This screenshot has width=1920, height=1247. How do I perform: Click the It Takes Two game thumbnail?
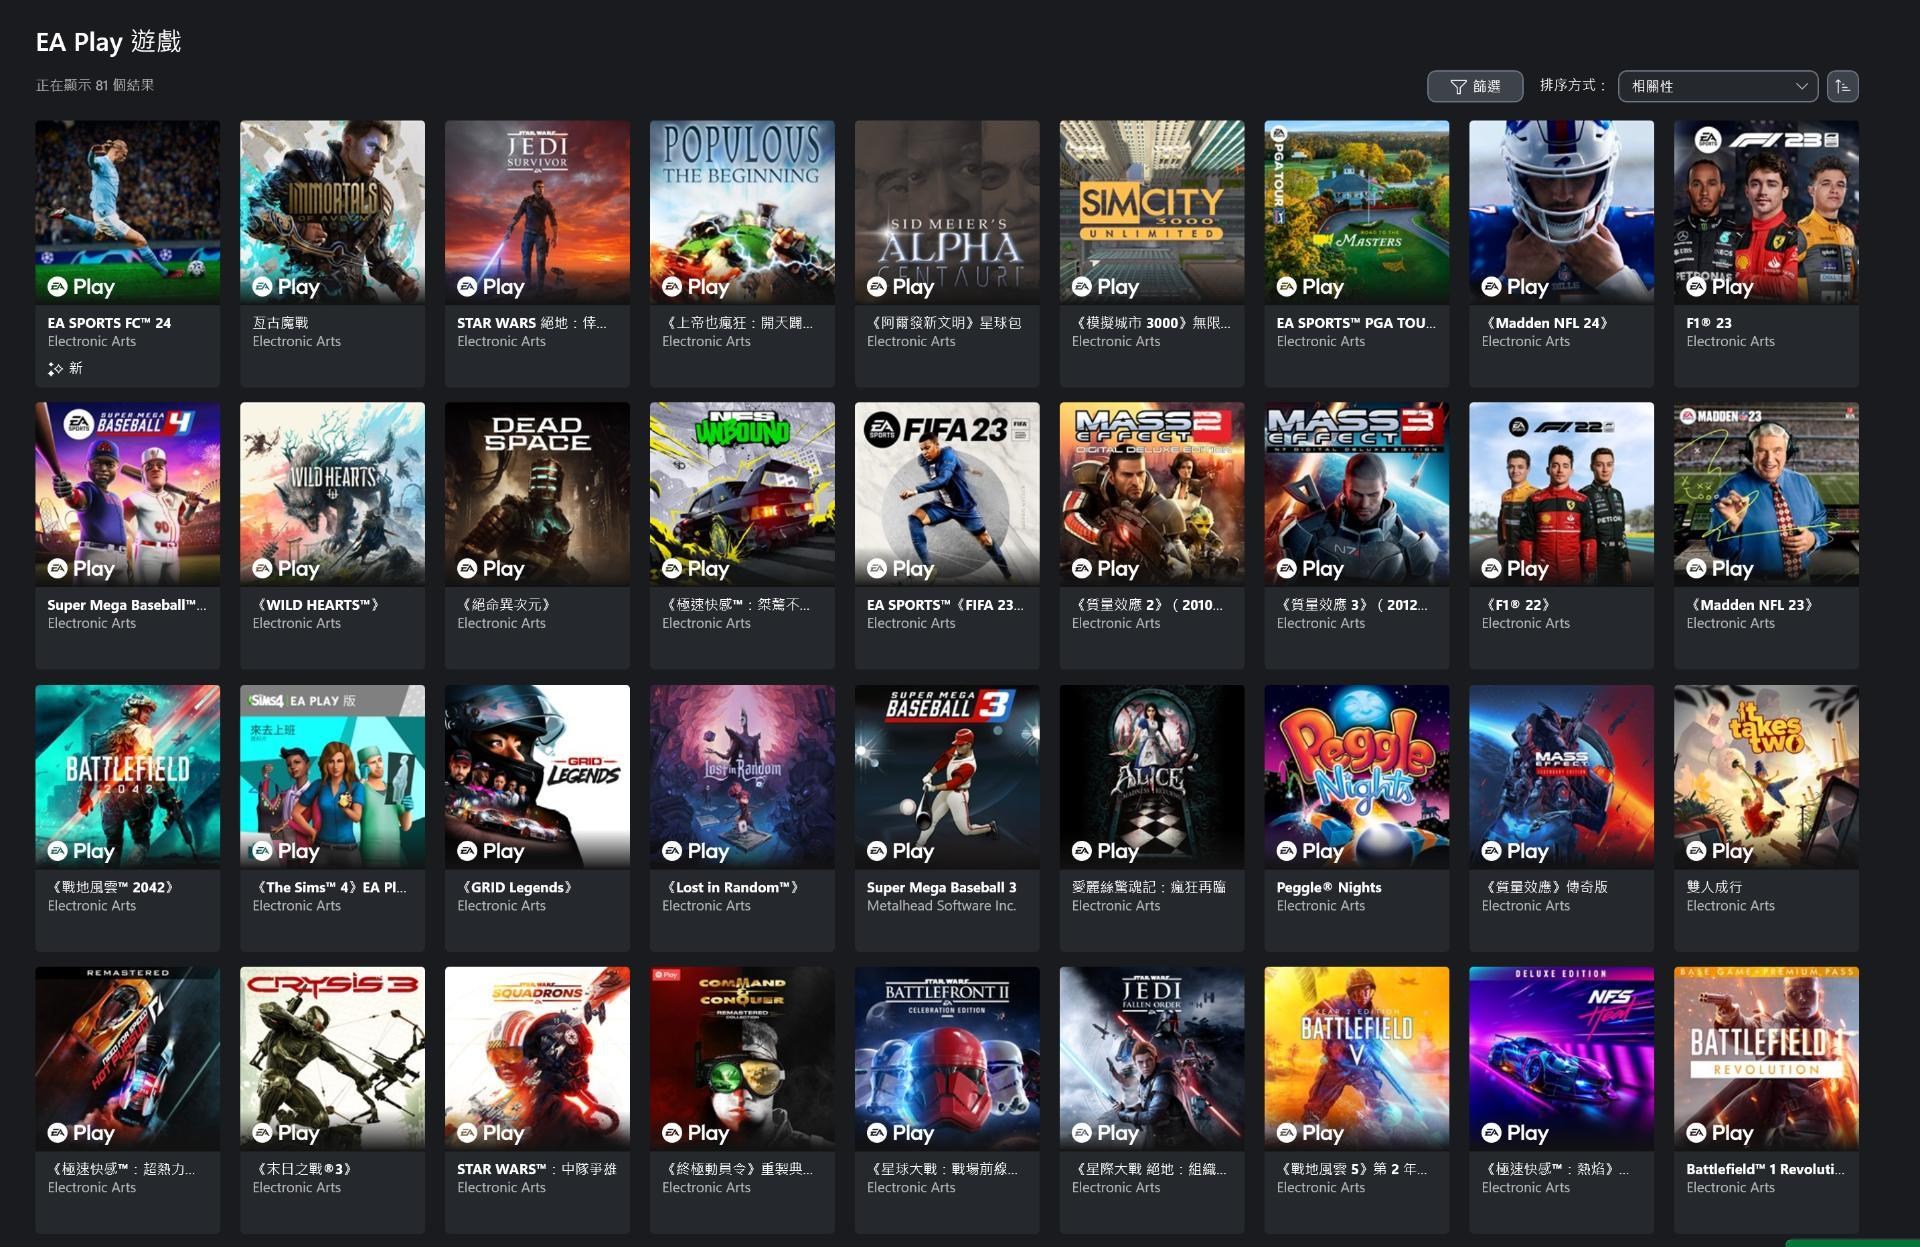click(1765, 775)
